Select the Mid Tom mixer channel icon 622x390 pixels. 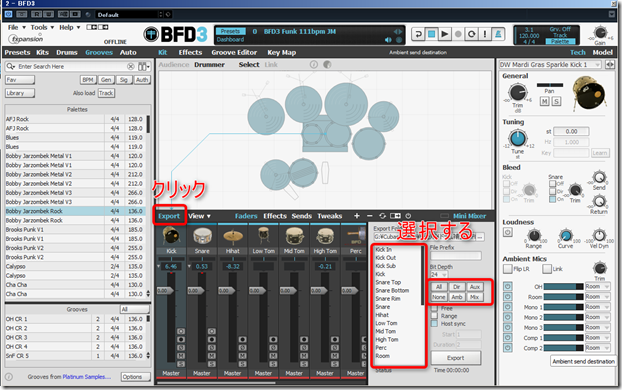pos(294,236)
